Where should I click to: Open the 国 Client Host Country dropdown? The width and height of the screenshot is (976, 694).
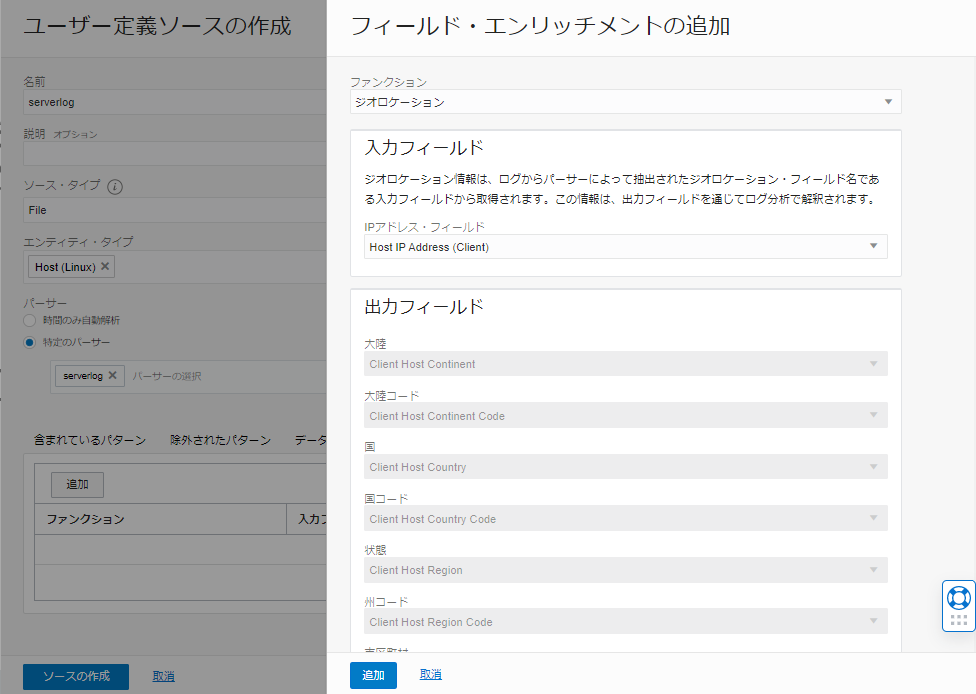point(625,467)
